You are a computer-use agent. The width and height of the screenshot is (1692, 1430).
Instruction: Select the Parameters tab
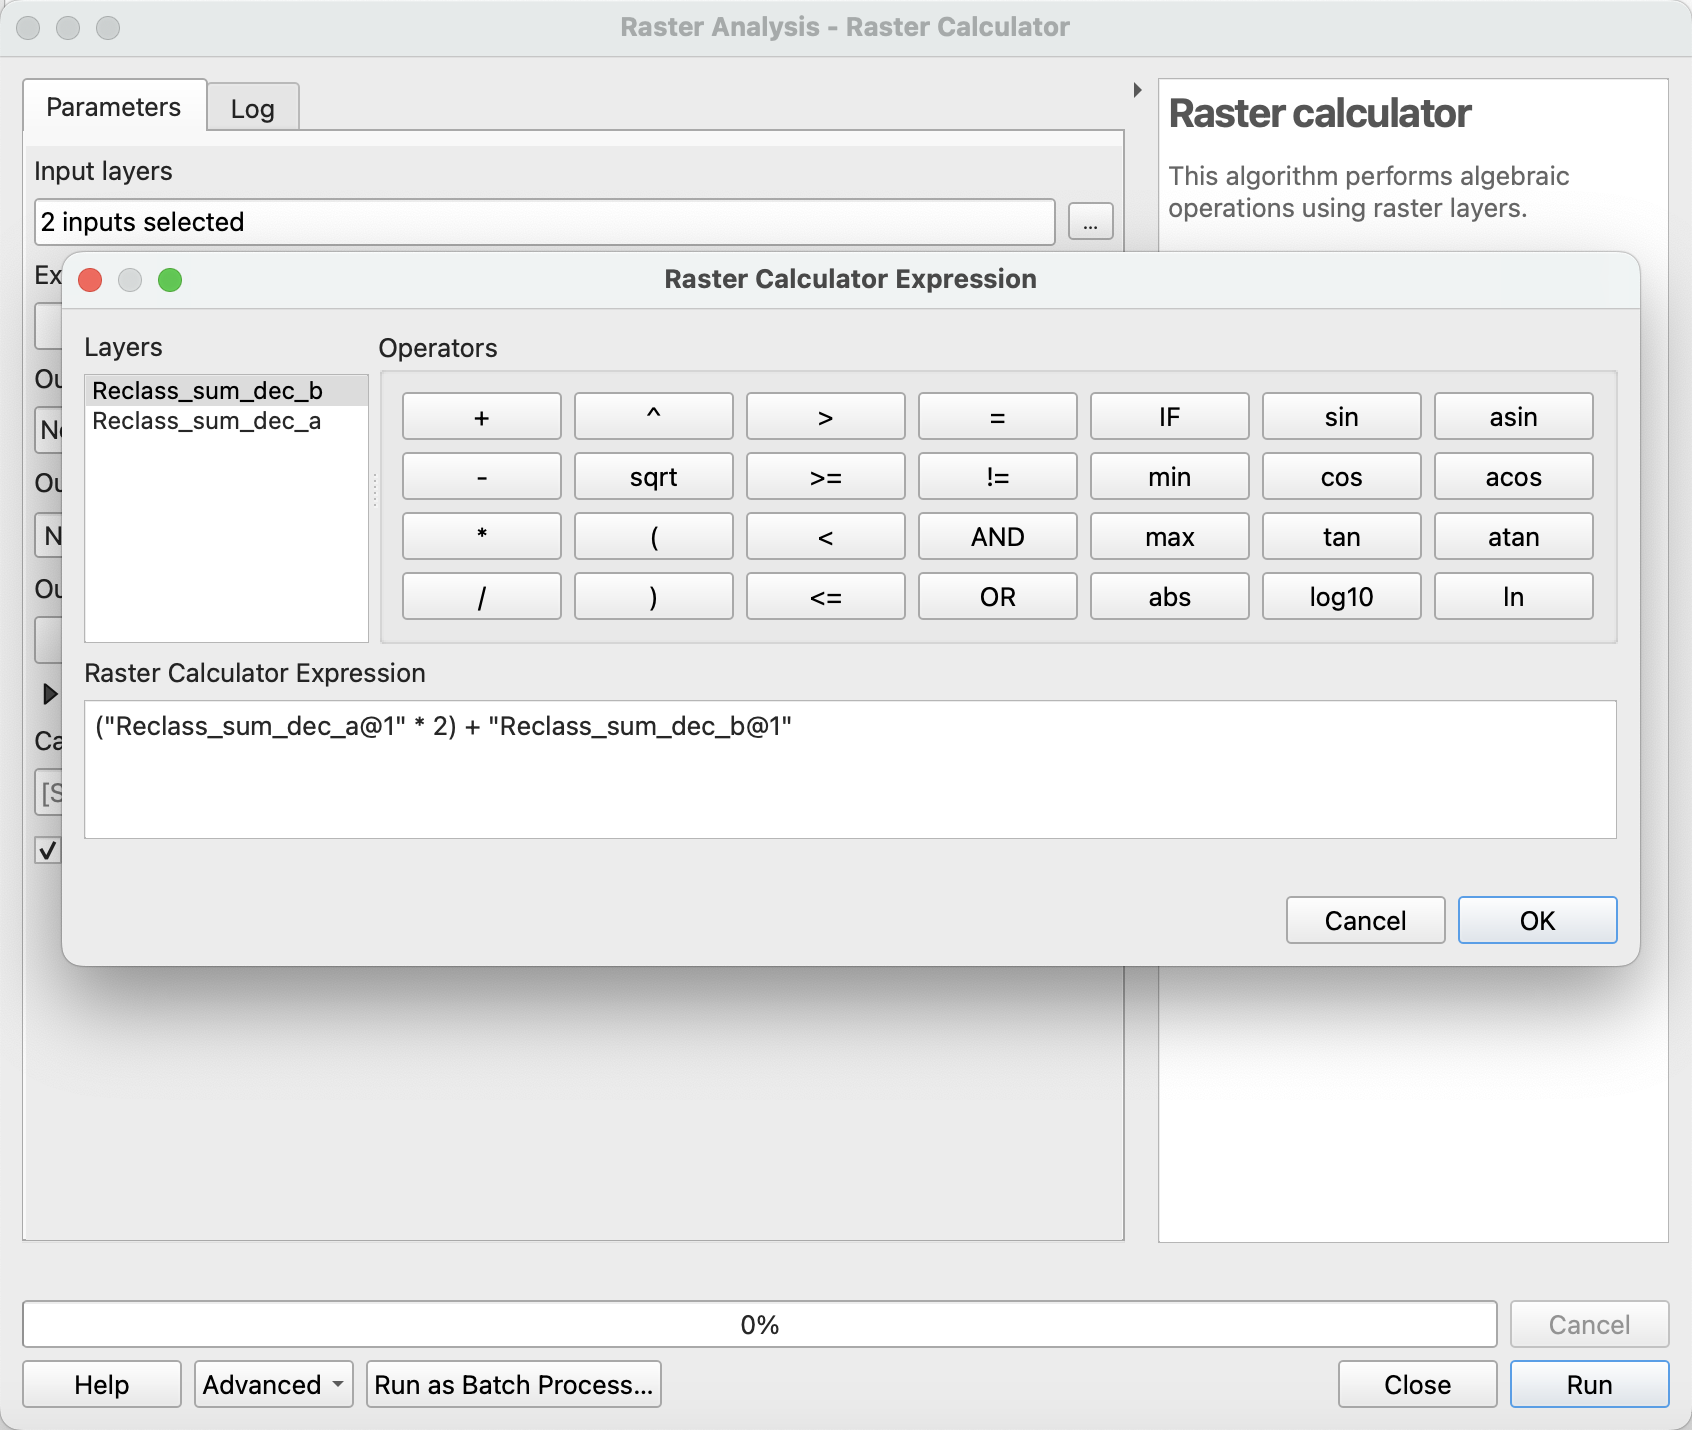click(114, 106)
